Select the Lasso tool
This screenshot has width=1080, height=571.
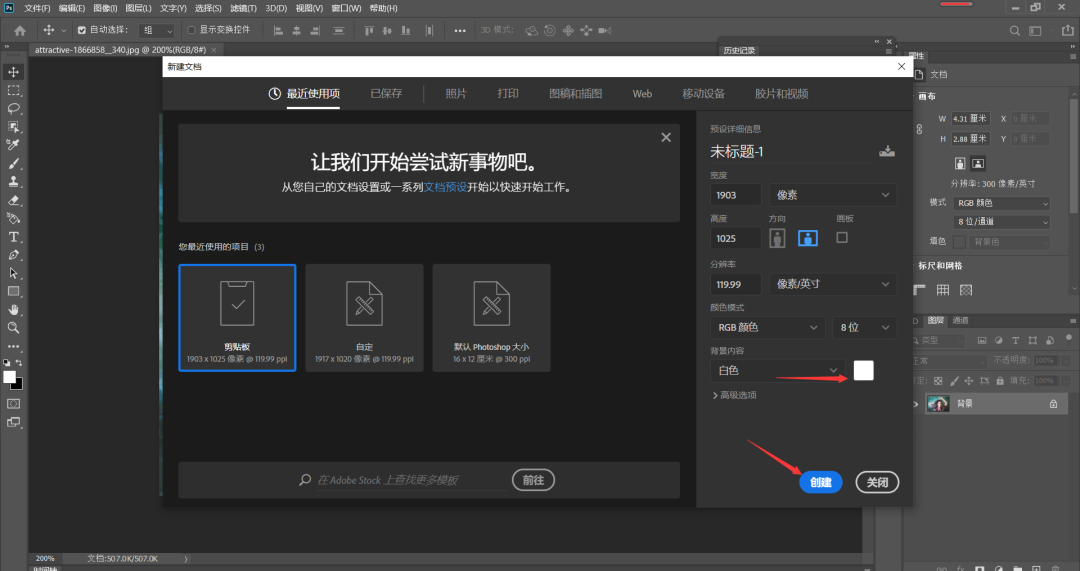click(14, 108)
